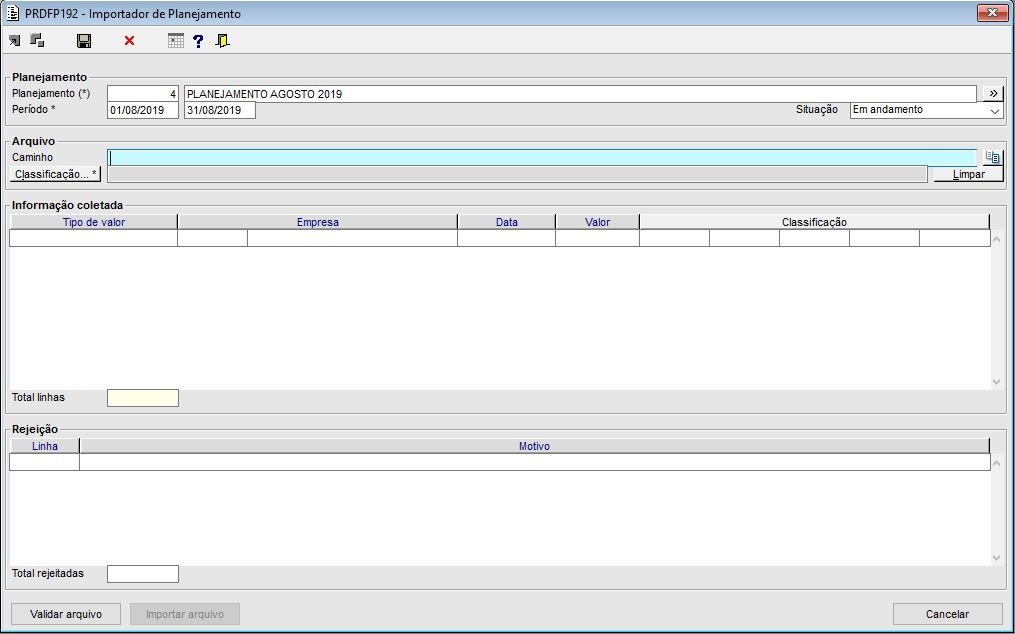Click the Data column header

click(x=506, y=222)
